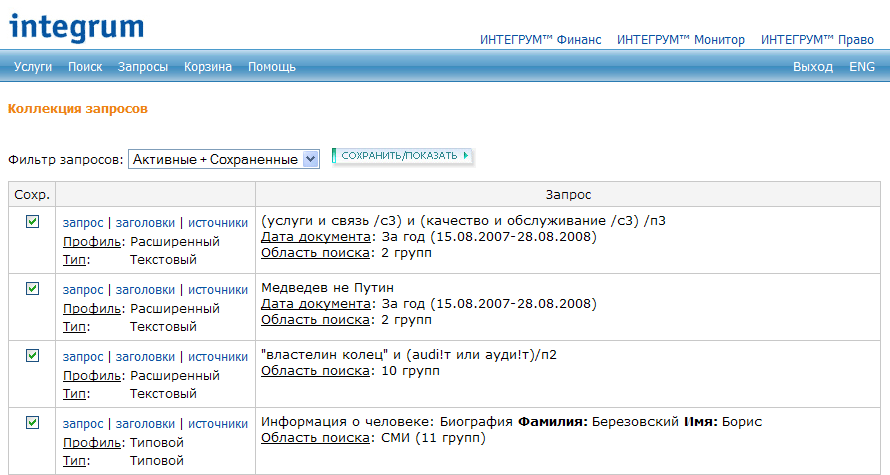Open ИНТЕГРУМ Монитор link
890x475 pixels.
[x=681, y=40]
